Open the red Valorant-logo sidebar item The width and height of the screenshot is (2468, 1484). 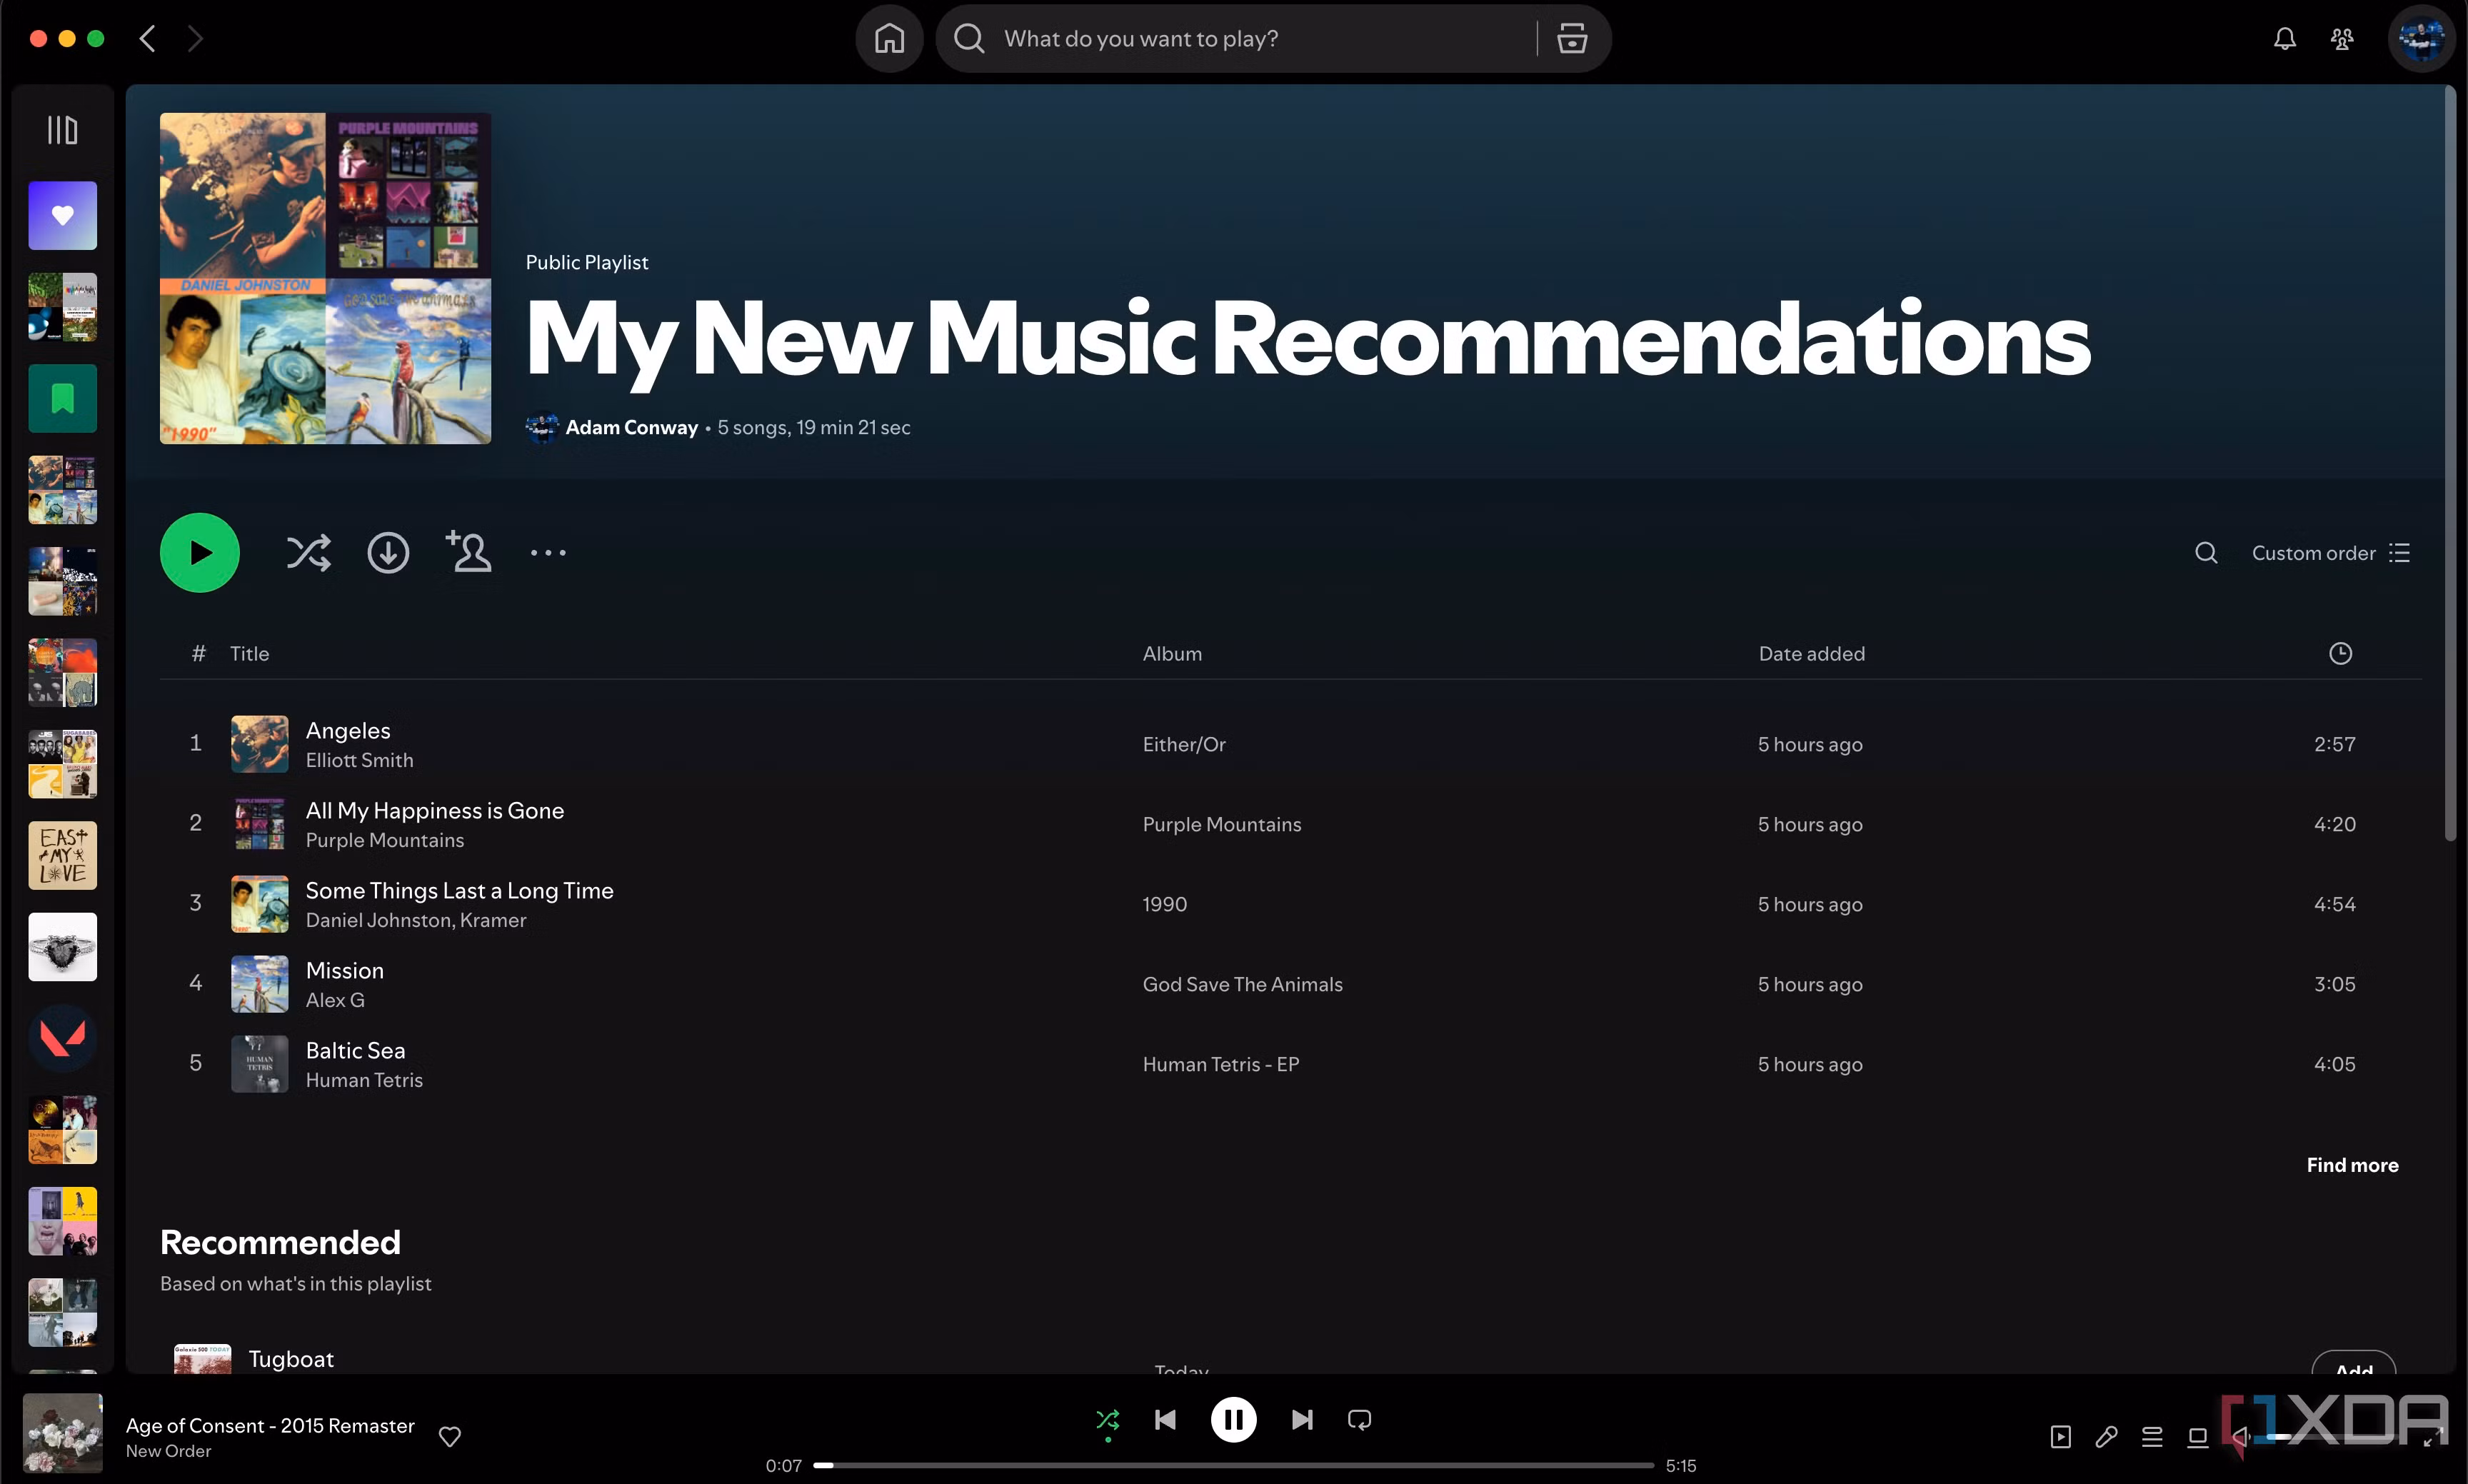pos(62,1038)
